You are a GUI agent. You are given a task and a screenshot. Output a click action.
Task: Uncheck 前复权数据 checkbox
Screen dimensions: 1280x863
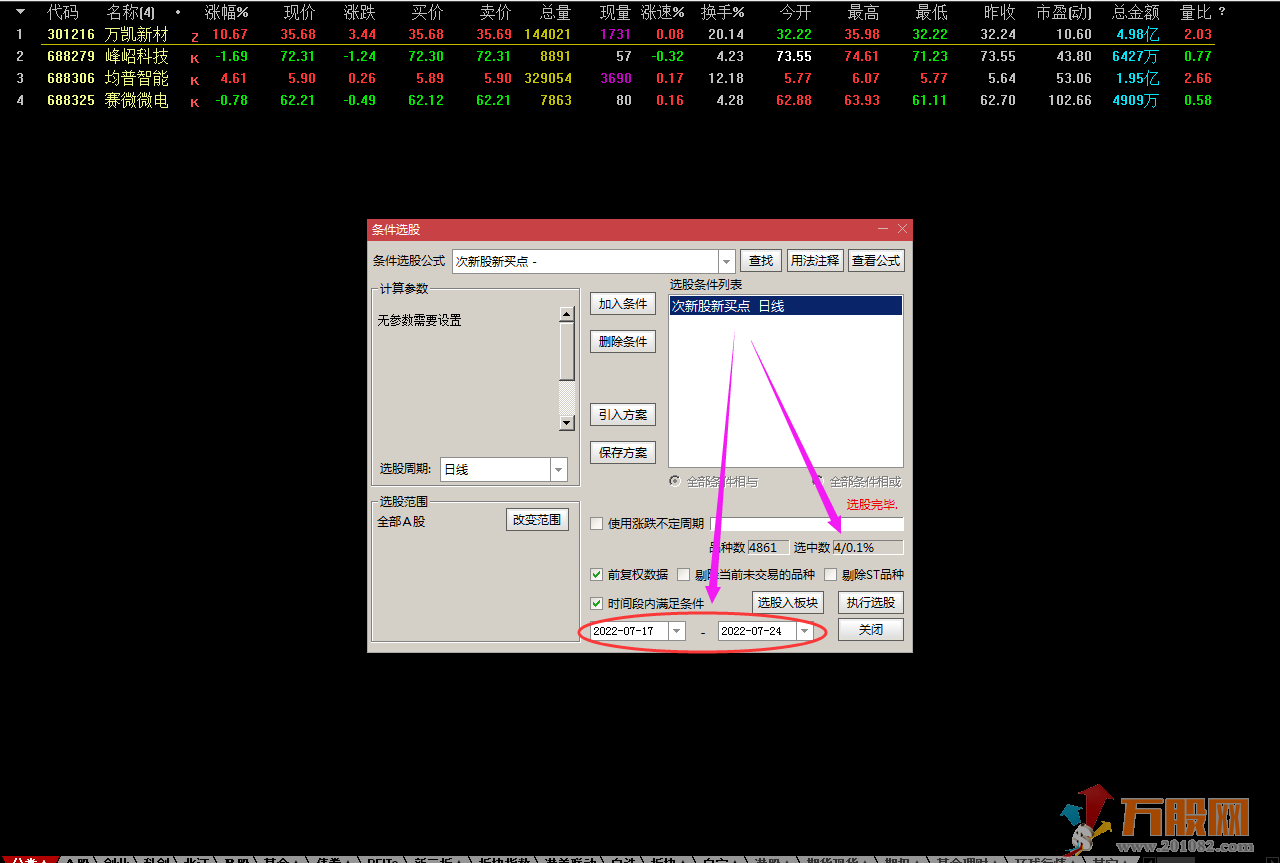[597, 575]
